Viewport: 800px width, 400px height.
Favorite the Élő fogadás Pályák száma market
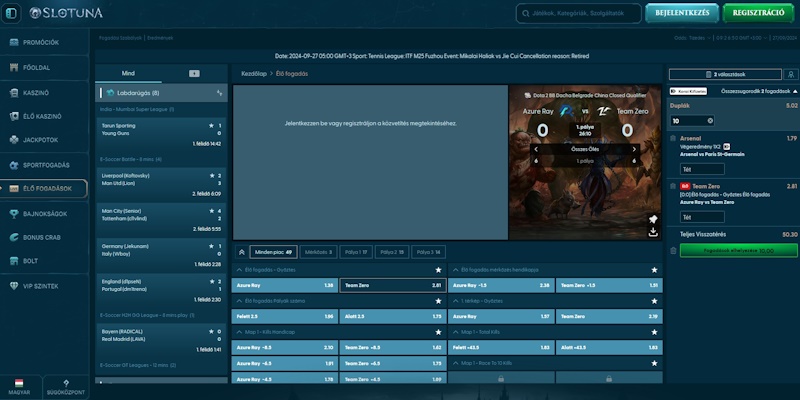pos(438,301)
